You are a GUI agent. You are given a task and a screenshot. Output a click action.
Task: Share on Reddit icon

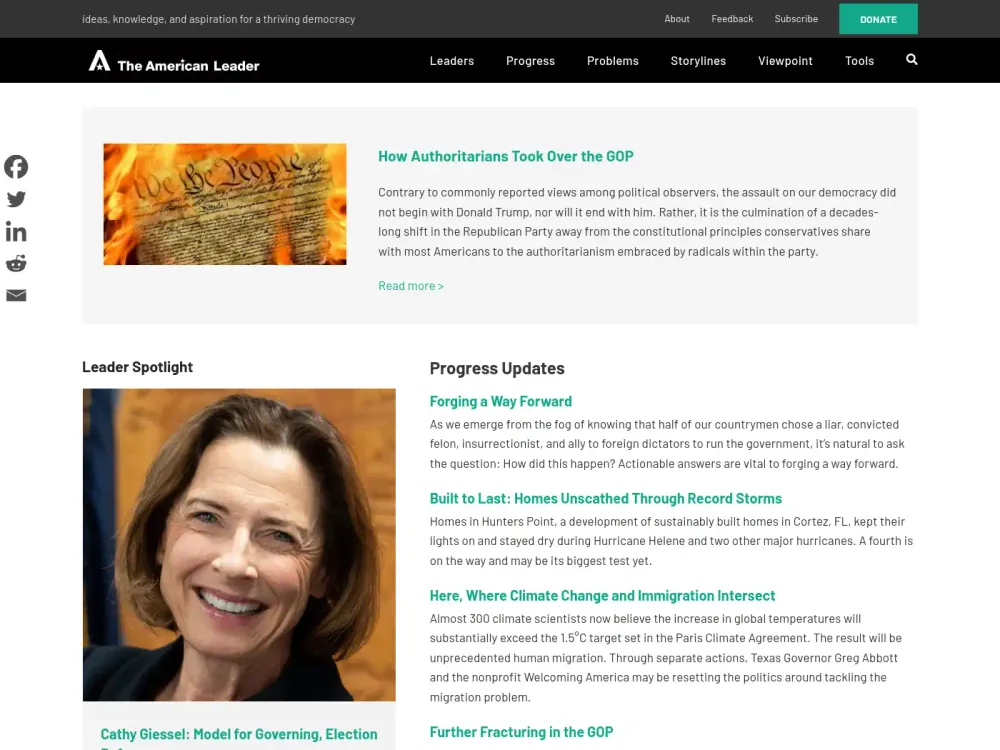[16, 263]
